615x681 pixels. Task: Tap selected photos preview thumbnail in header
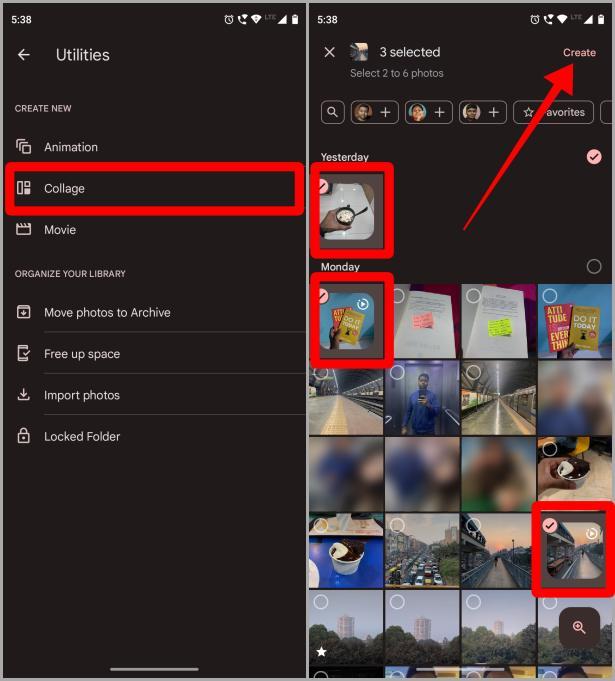pos(360,52)
